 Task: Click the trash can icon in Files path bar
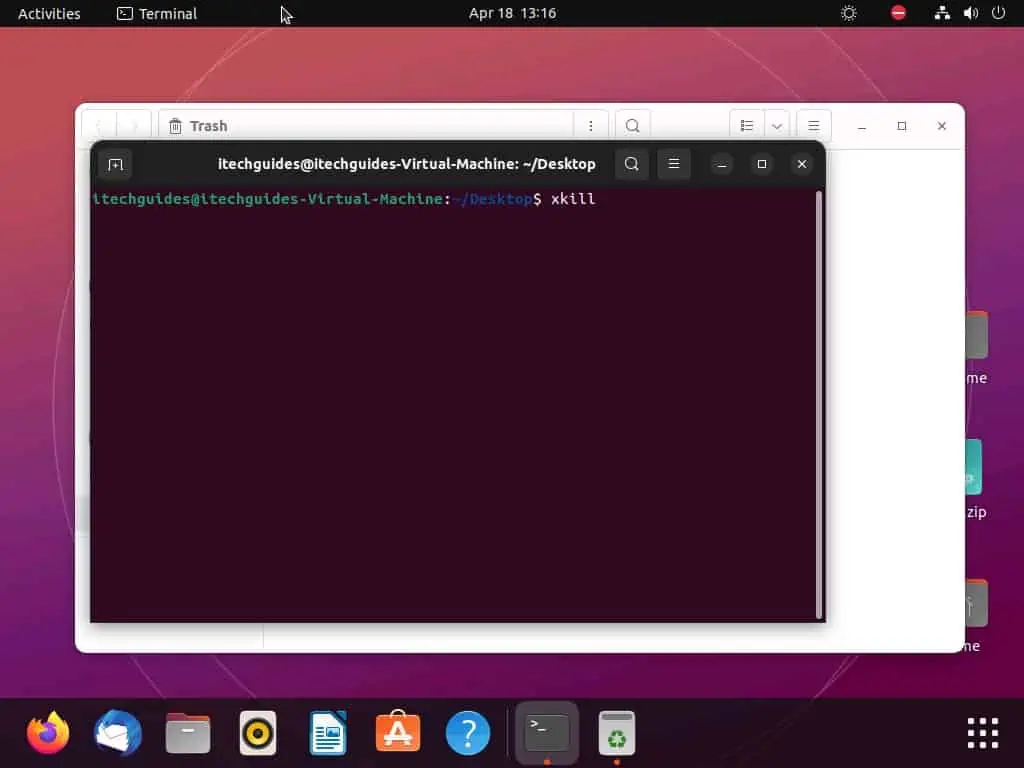tap(175, 126)
